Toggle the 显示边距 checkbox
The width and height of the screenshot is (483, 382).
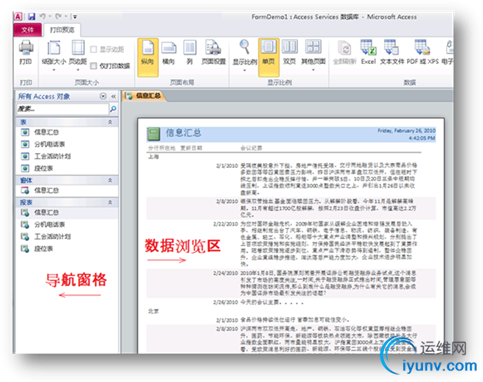point(94,50)
